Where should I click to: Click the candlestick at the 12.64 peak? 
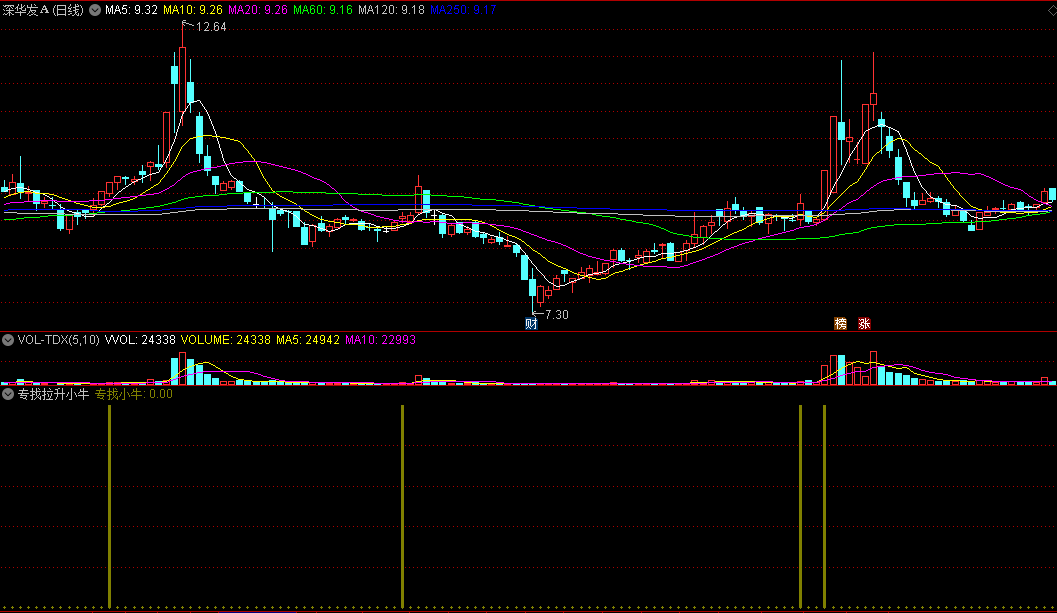click(x=183, y=74)
